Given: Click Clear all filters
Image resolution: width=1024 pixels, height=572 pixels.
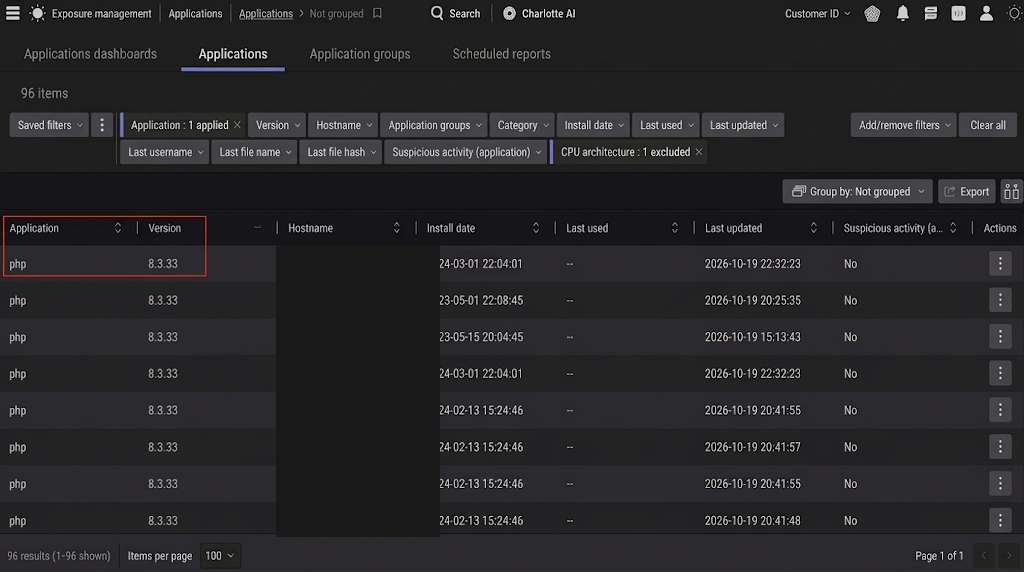Looking at the screenshot, I should point(987,125).
